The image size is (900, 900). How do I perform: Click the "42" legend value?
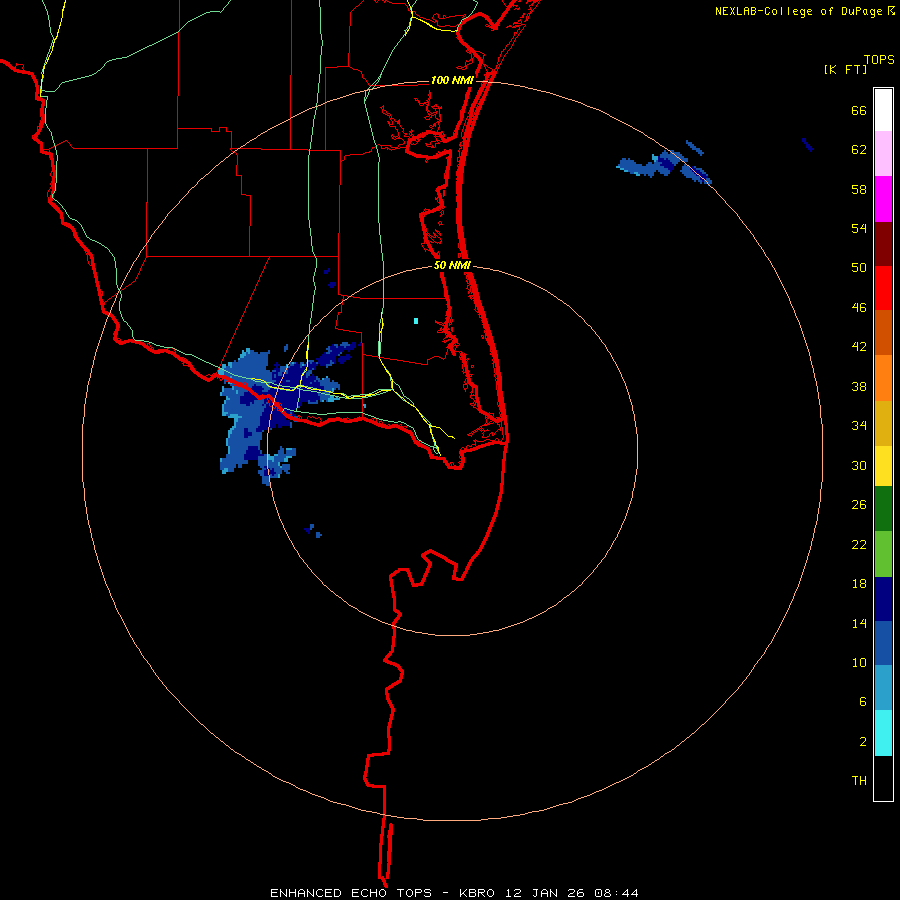point(859,347)
